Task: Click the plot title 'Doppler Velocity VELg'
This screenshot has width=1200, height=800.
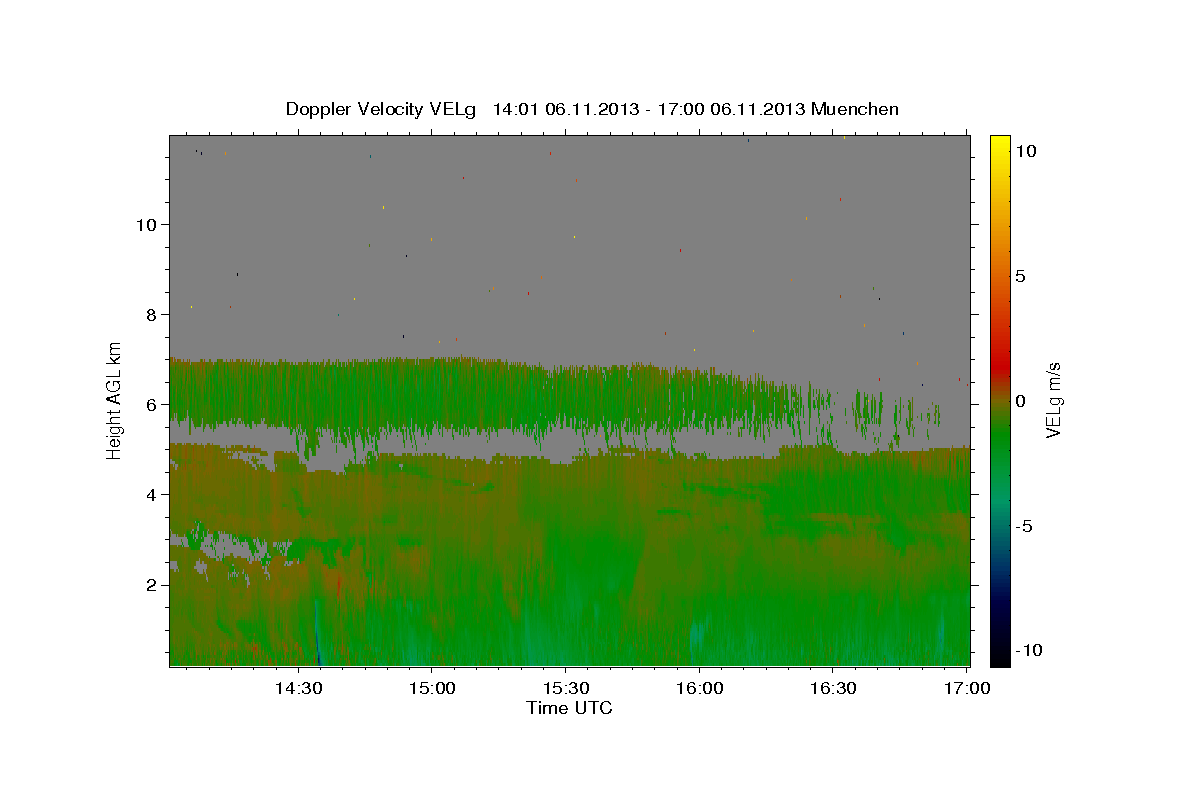Action: [x=383, y=109]
